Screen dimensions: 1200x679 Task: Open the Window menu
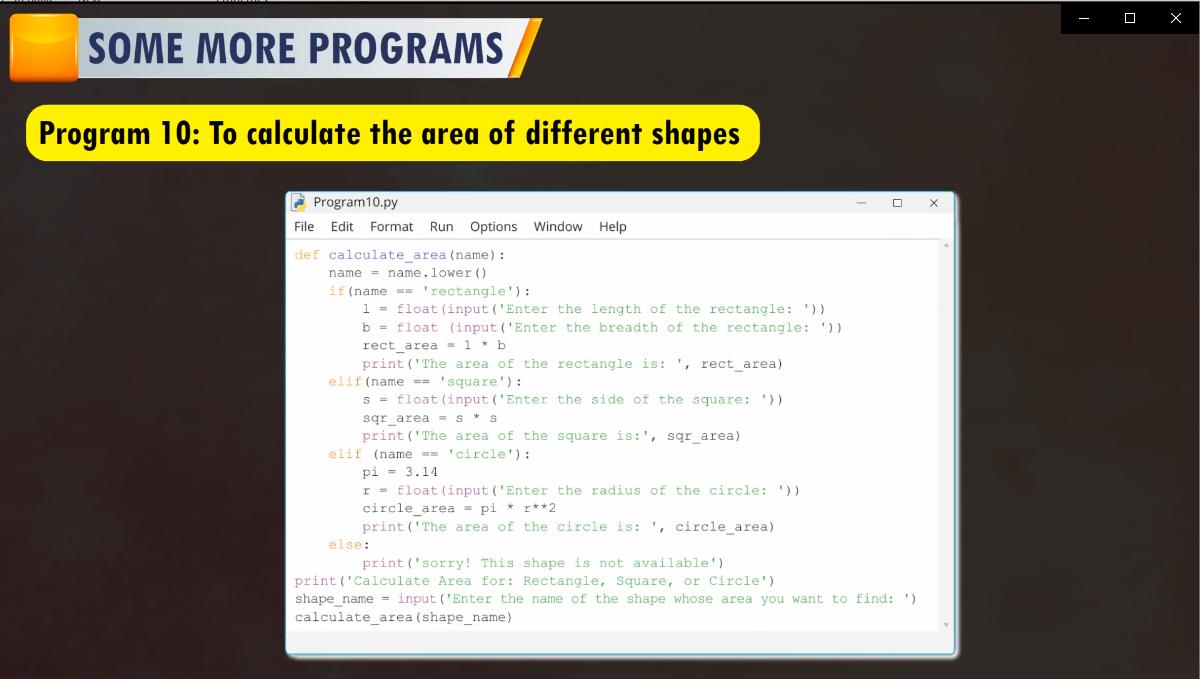[x=558, y=227]
